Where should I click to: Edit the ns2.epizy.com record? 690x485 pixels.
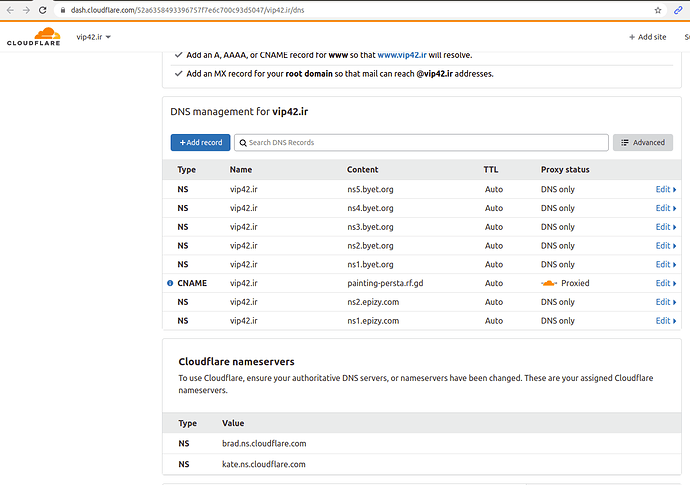pos(666,302)
